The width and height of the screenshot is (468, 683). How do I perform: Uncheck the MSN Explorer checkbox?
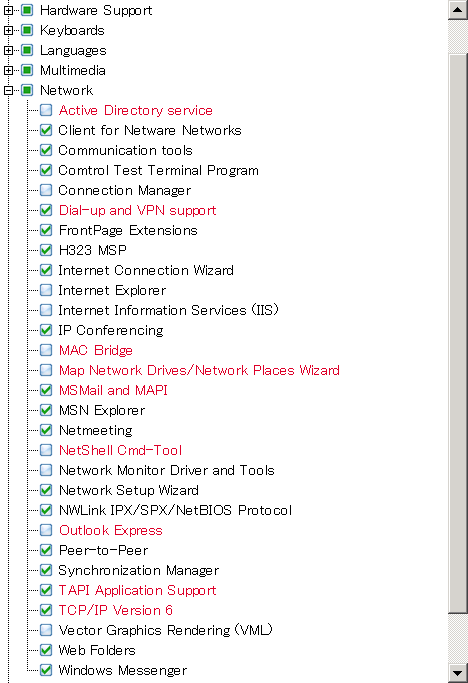click(46, 410)
